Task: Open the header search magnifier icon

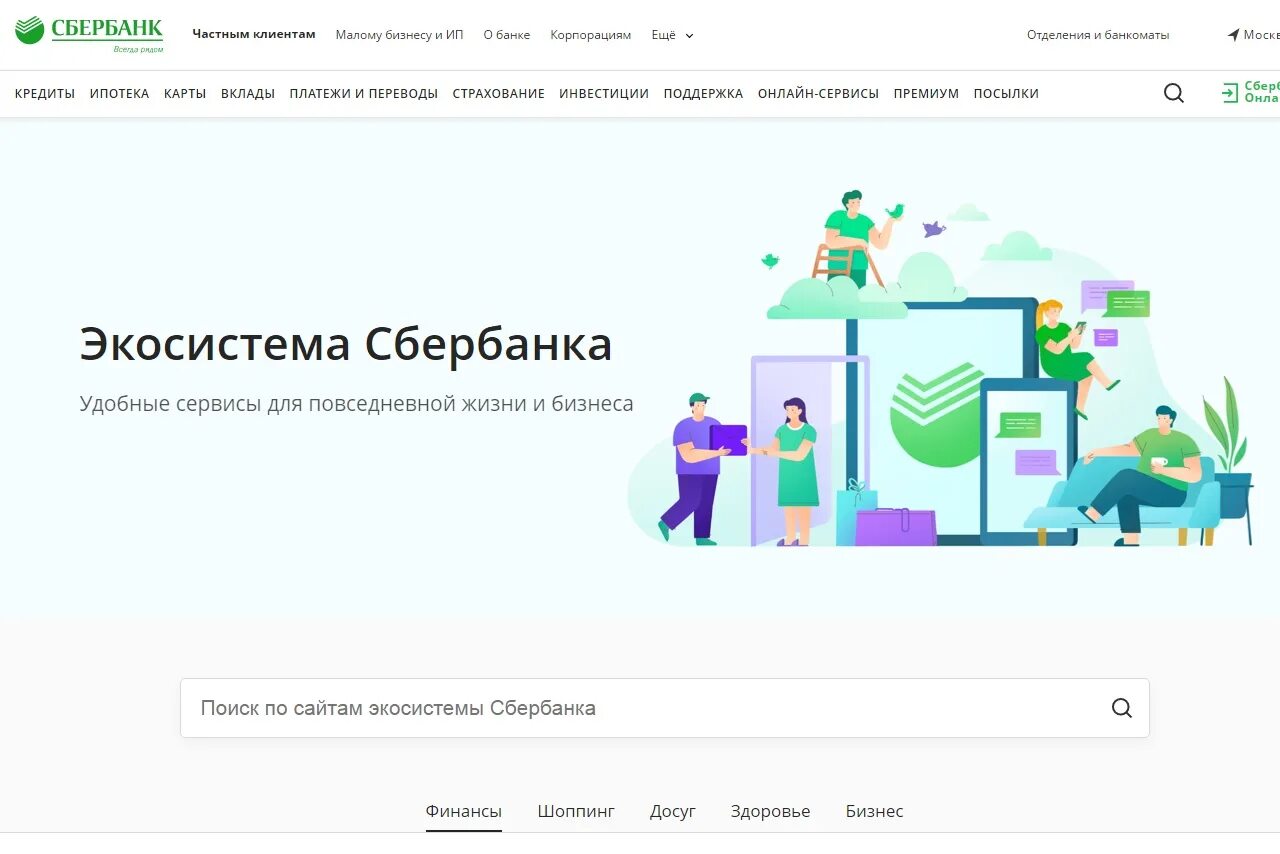Action: 1174,93
